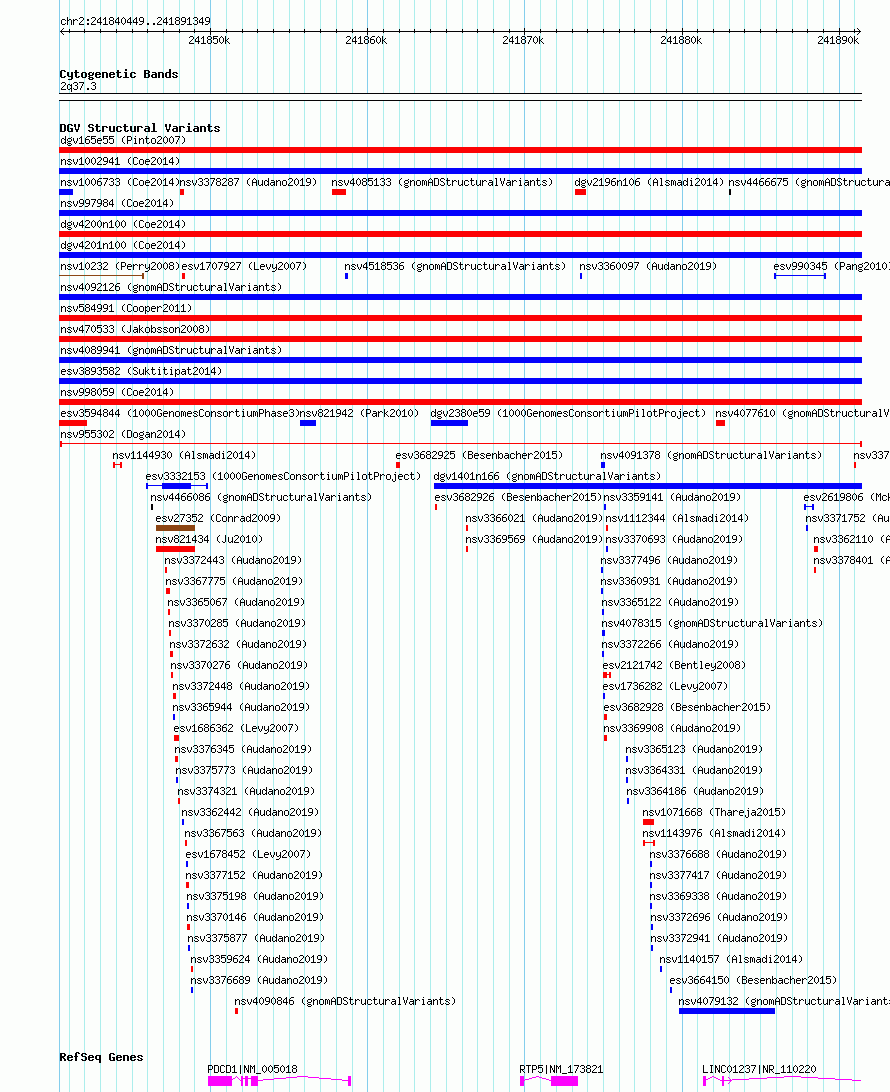Click the nsv4085133 red variant bar

click(338, 192)
